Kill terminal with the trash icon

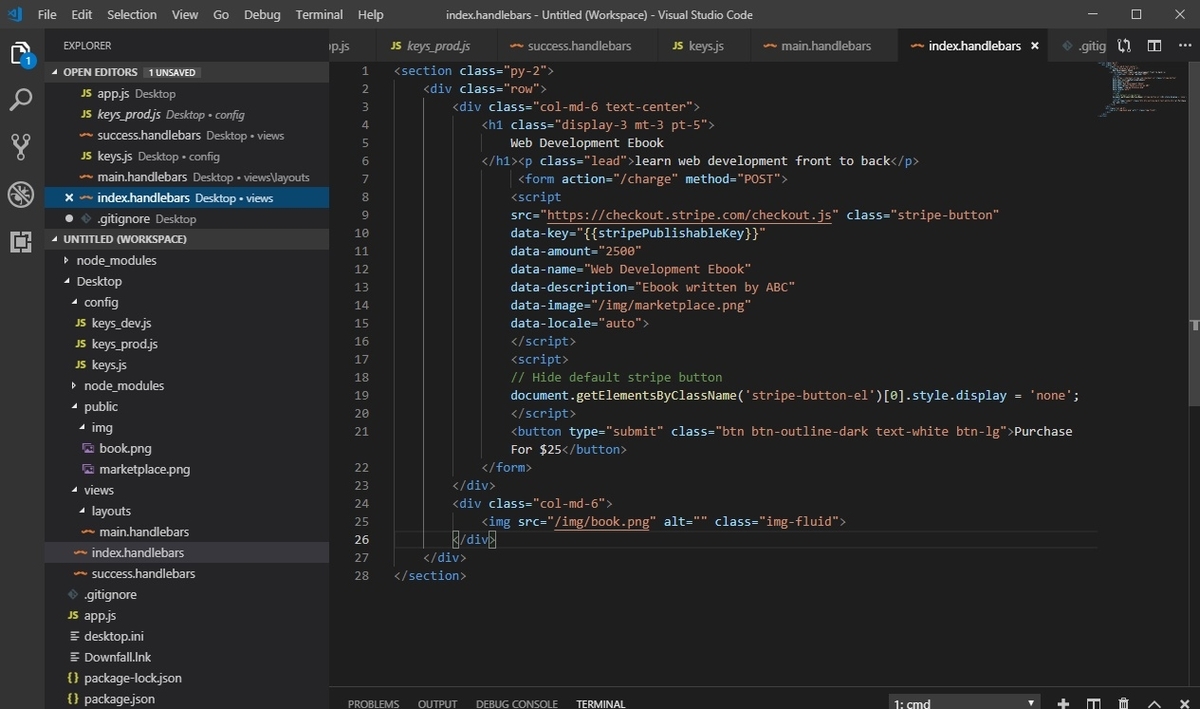(1124, 704)
